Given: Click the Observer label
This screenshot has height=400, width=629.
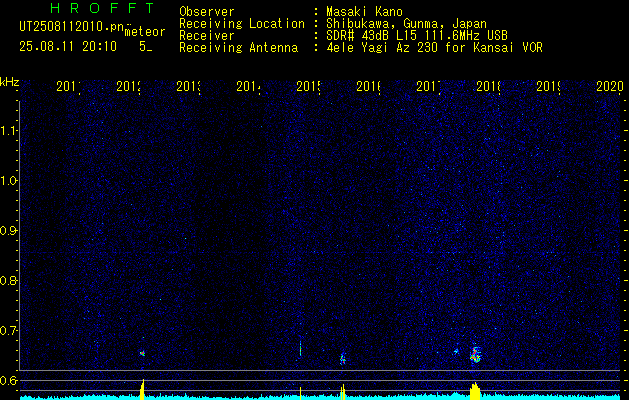Looking at the screenshot, I should 207,12.
